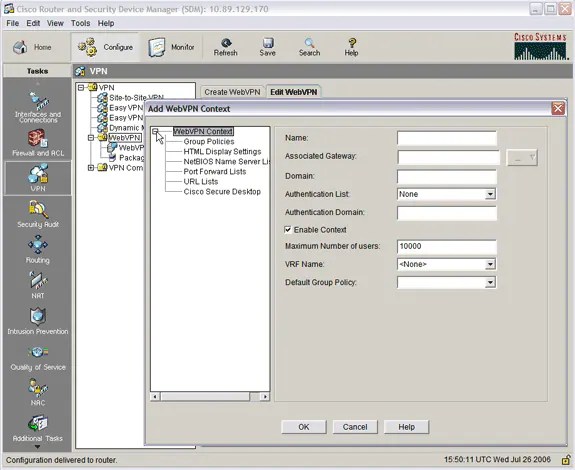The width and height of the screenshot is (575, 470).
Task: Open the Home view
Action: coord(32,47)
